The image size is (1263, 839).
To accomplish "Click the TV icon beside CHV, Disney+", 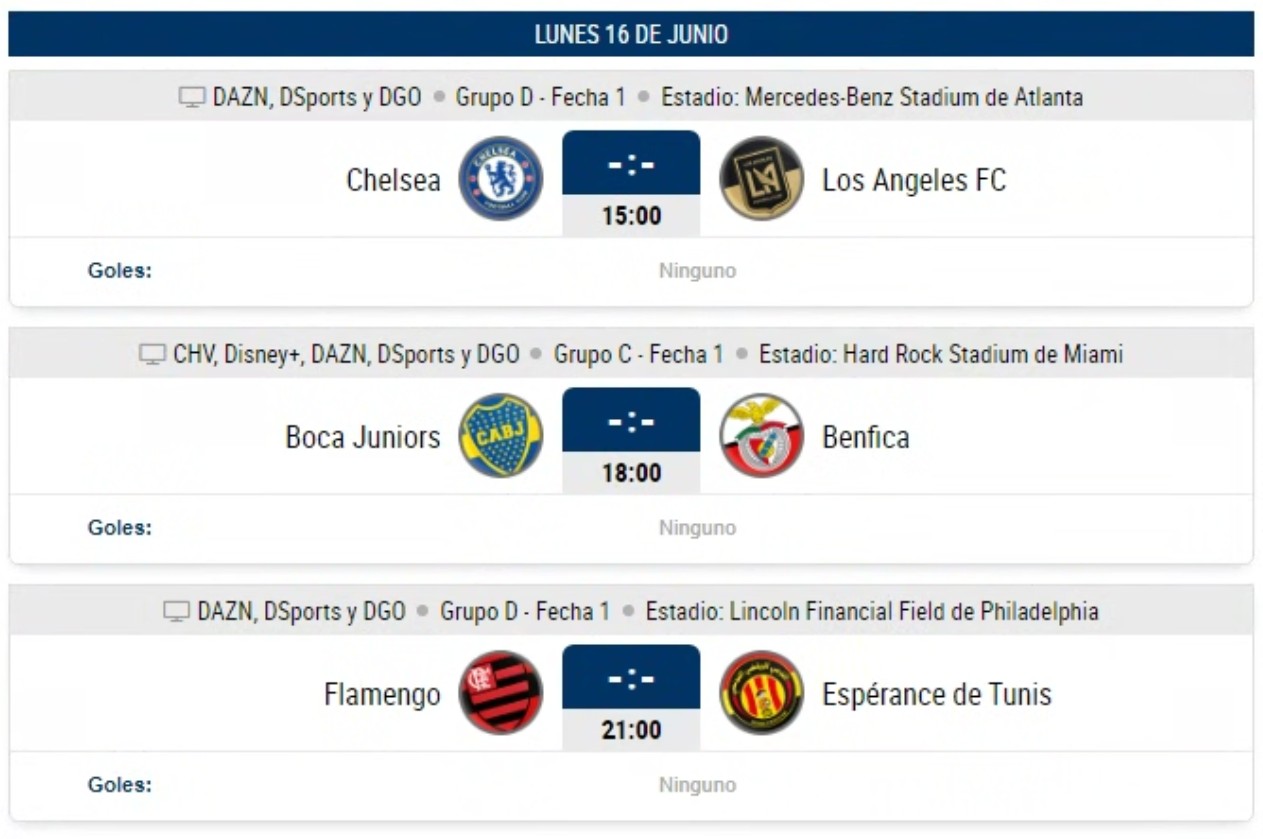I will pos(152,355).
